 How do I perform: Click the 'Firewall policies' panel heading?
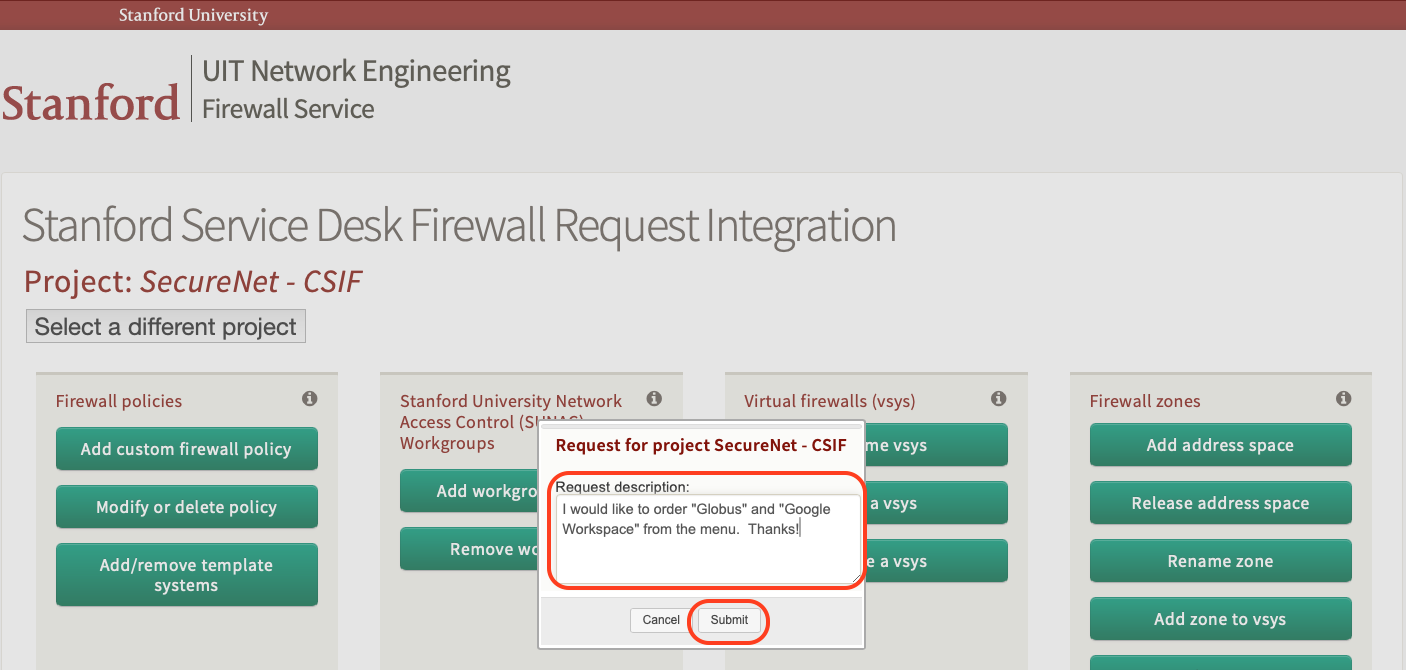click(119, 401)
